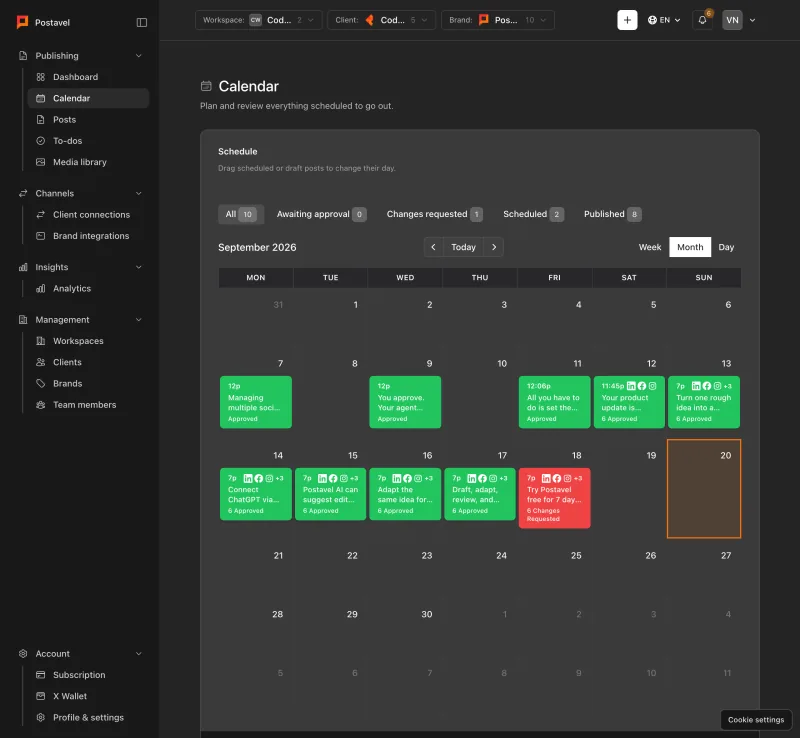
Task: Collapse the Management section
Action: 139,320
